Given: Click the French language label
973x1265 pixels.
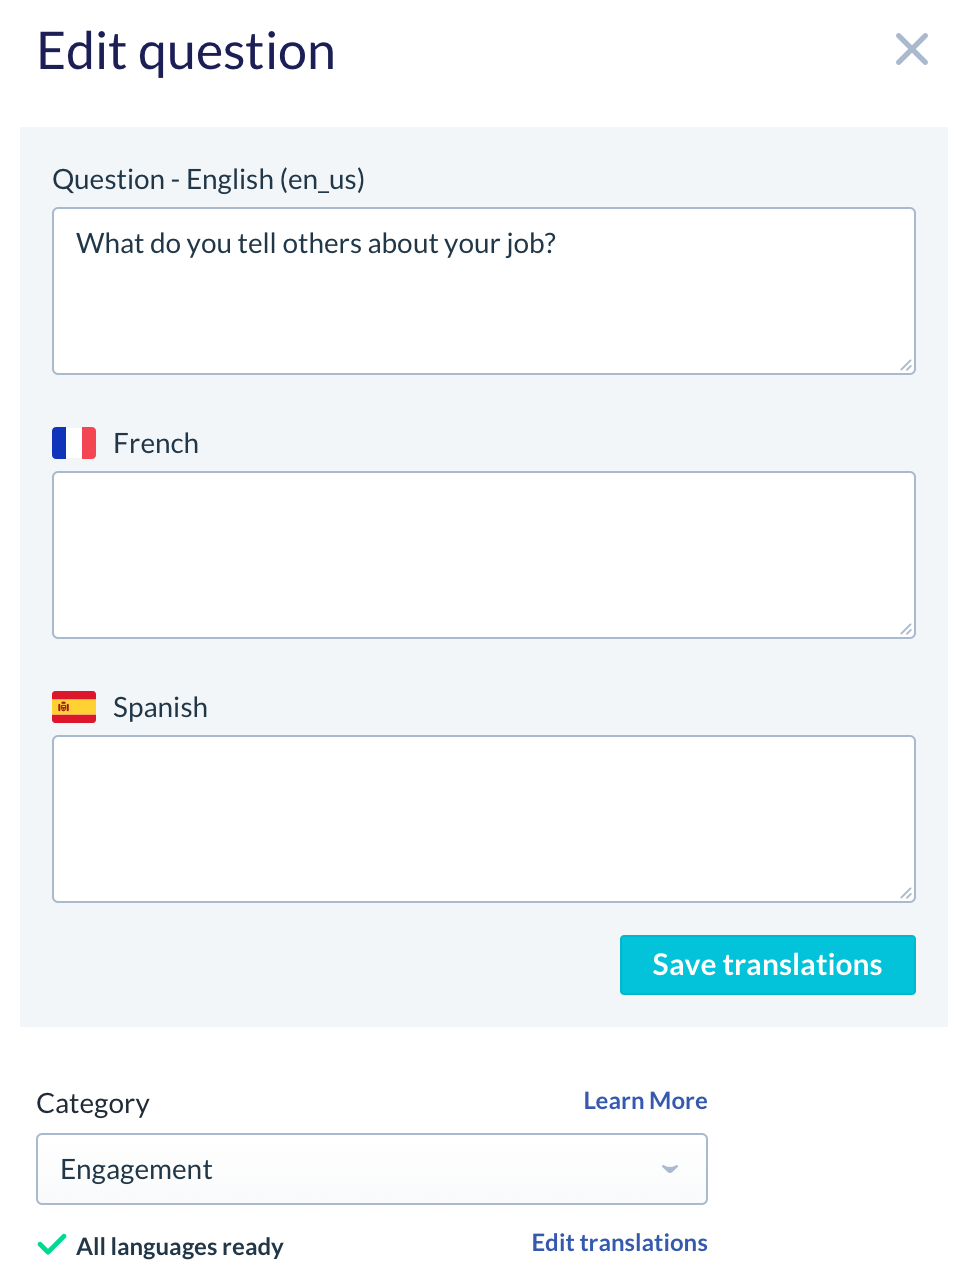Looking at the screenshot, I should click(x=156, y=443).
